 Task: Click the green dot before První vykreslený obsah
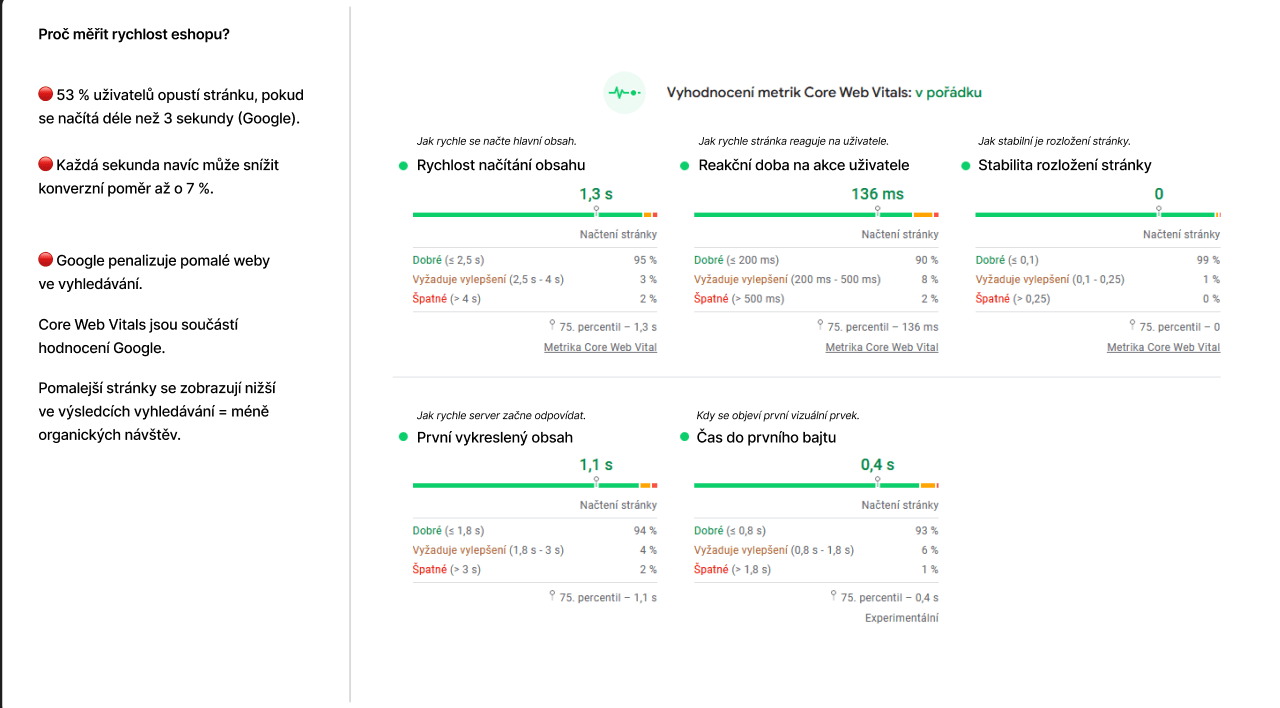[403, 437]
